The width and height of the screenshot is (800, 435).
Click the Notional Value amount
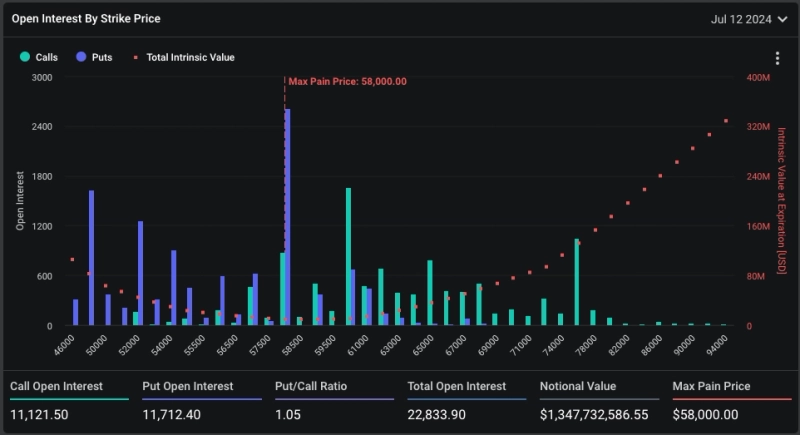[594, 415]
